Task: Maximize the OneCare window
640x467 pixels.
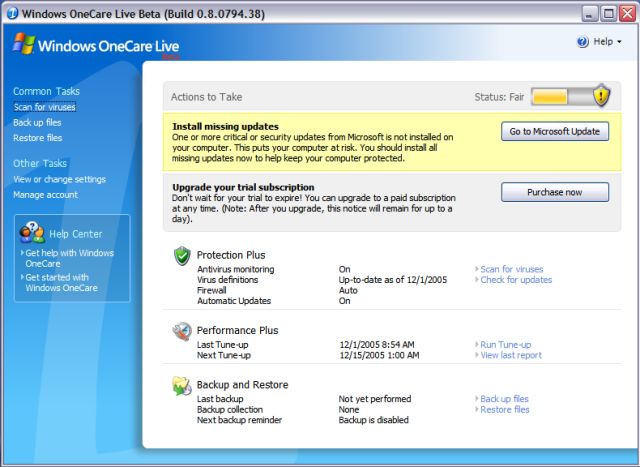Action: pyautogui.click(x=609, y=14)
